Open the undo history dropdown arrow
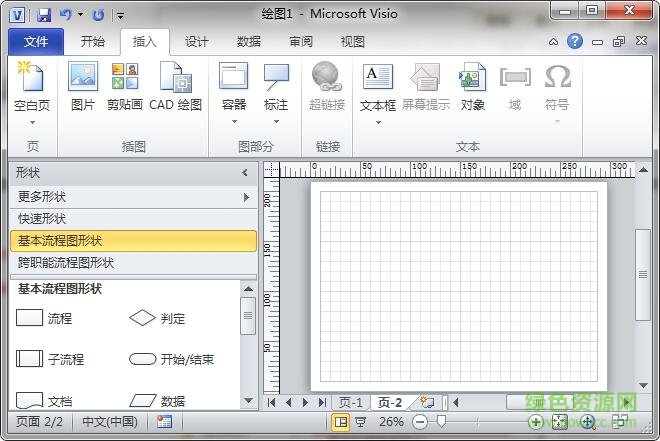This screenshot has height=441, width=660. (x=80, y=15)
